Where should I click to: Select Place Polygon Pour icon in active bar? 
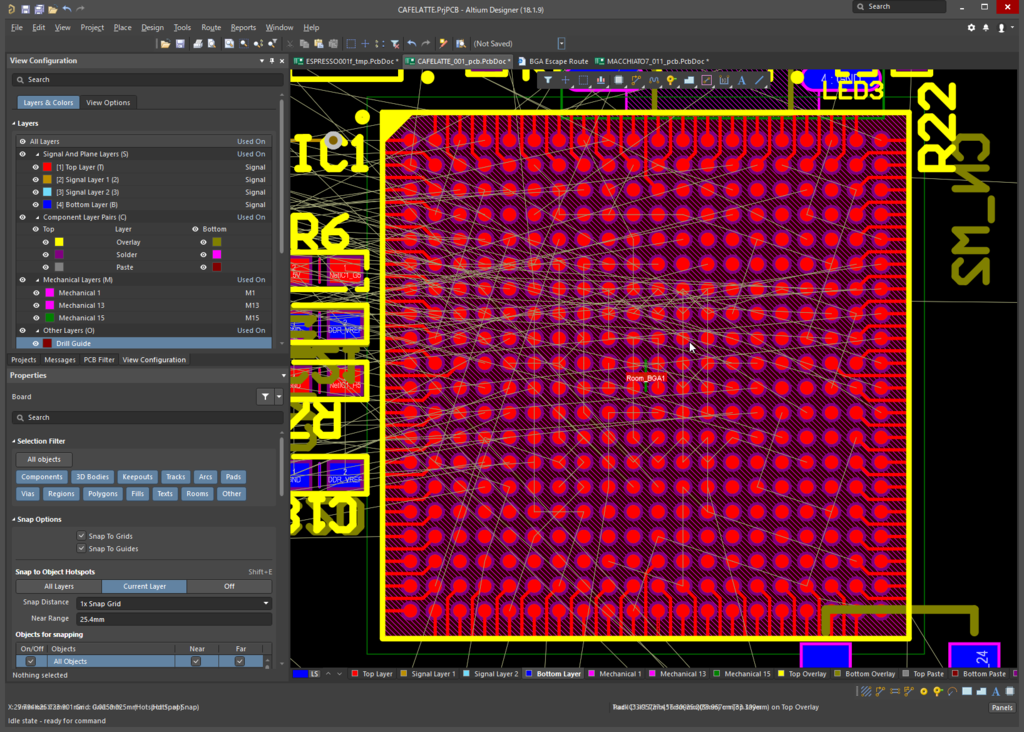tap(689, 80)
